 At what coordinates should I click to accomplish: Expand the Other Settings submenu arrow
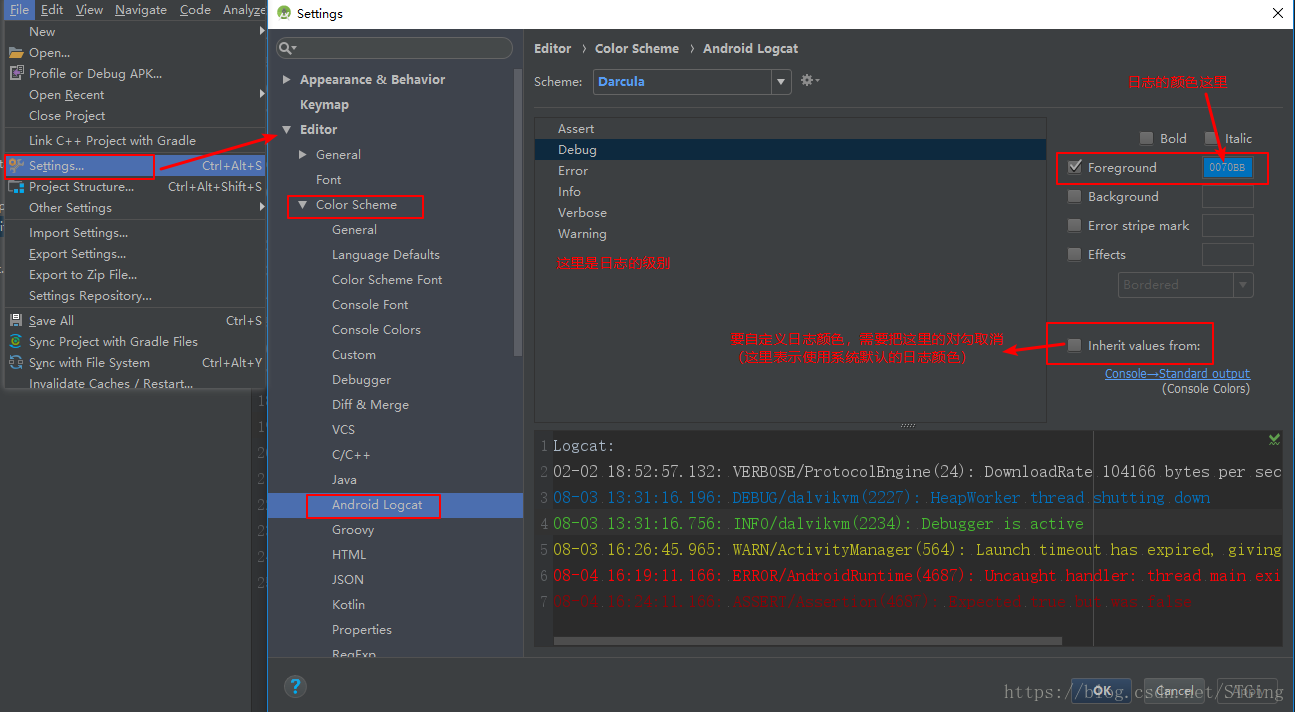point(262,208)
